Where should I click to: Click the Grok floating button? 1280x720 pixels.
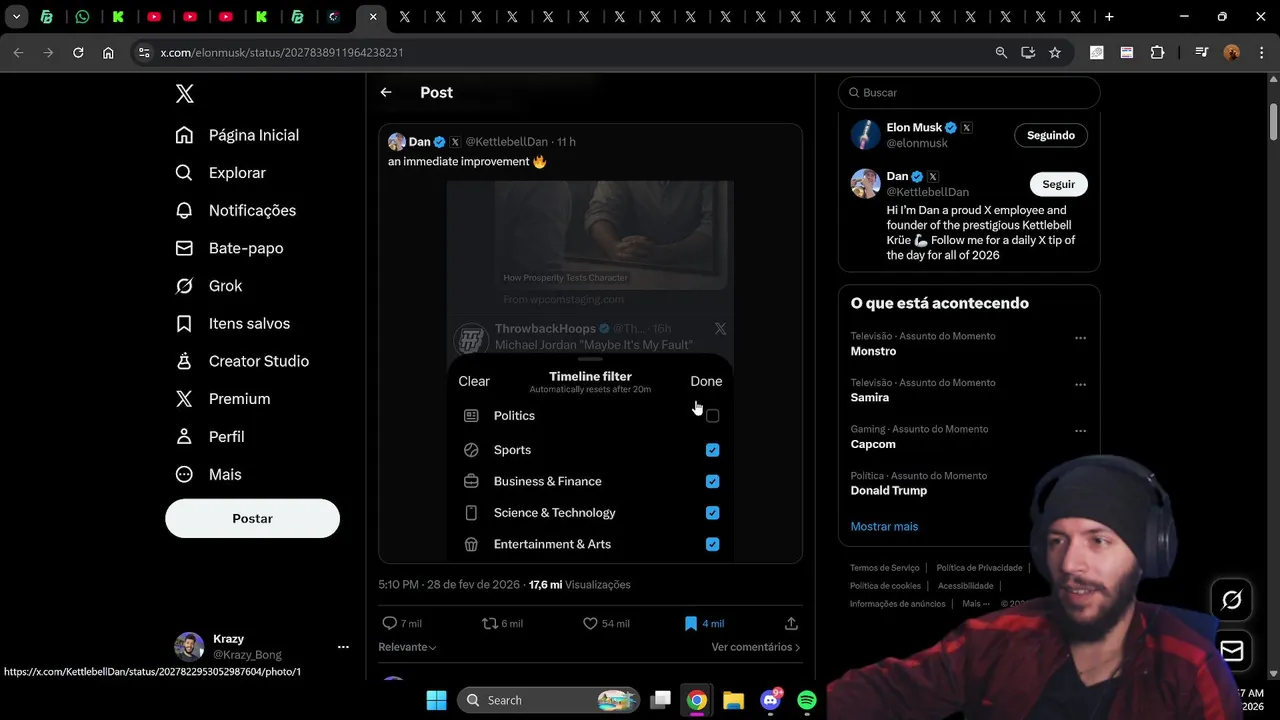click(1232, 599)
